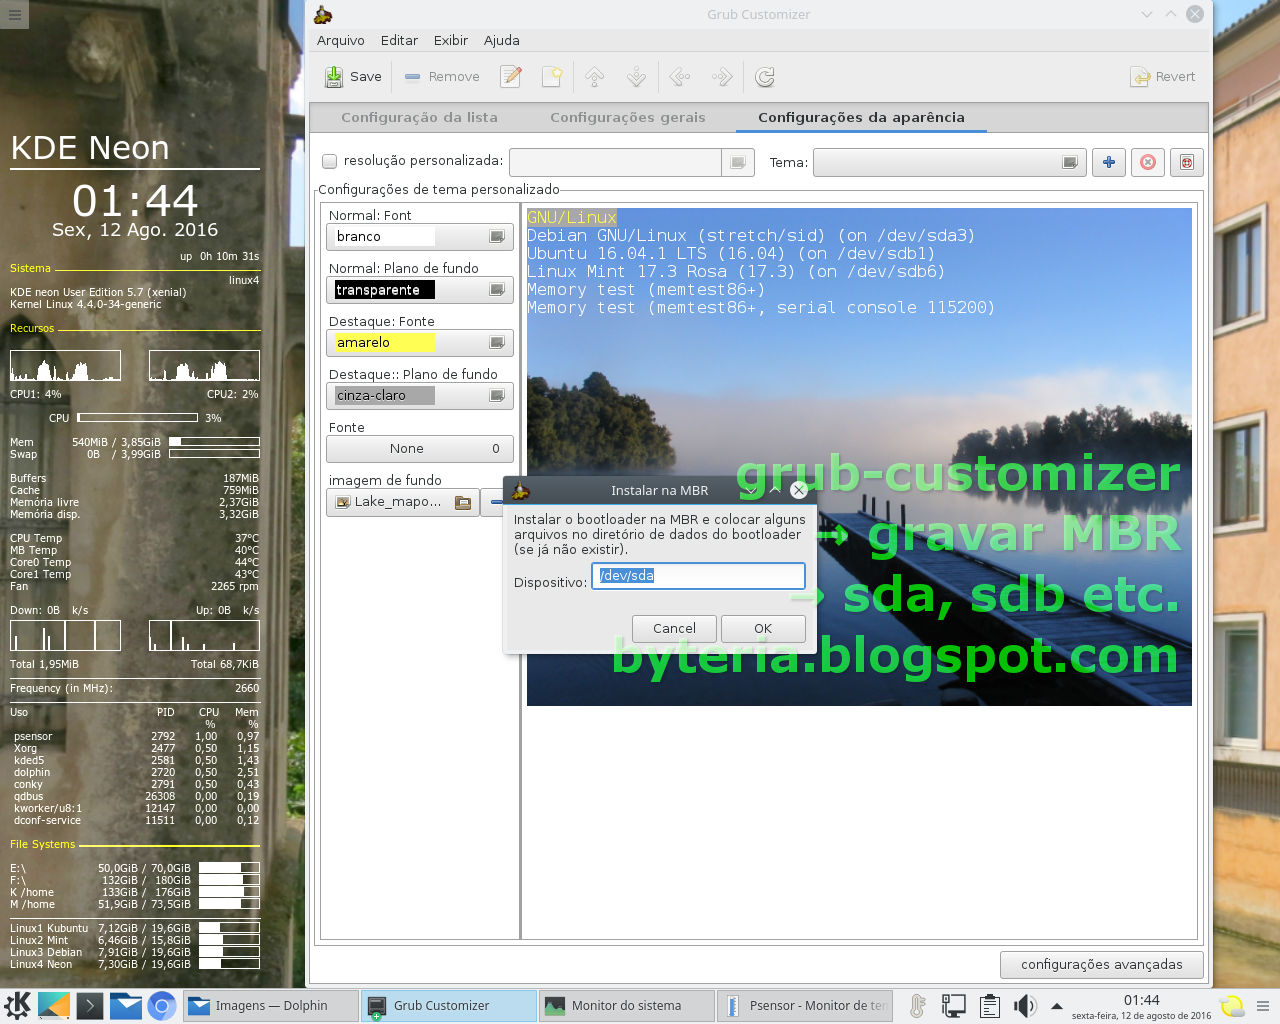Click the remove theme icon next to Tema
Screen dimensions: 1280x1024
(x=1147, y=162)
